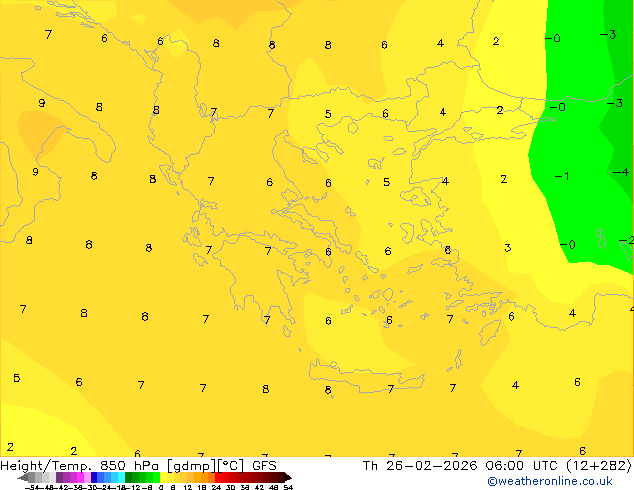
Task: Click the '54' label on the color scale
Action: [x=288, y=488]
